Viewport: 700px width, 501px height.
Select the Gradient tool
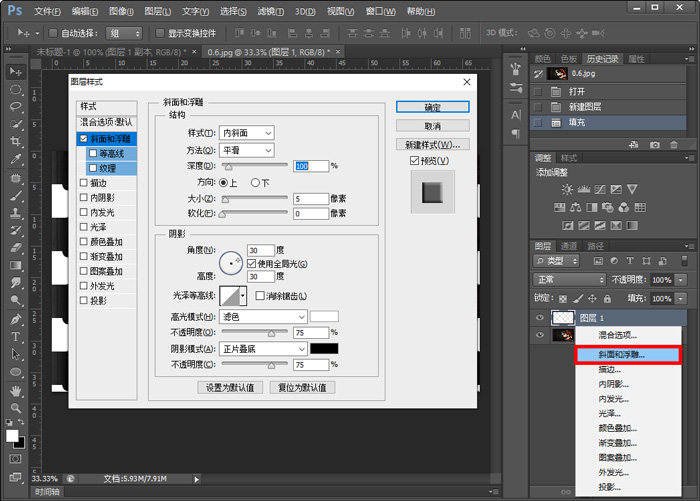(x=16, y=265)
